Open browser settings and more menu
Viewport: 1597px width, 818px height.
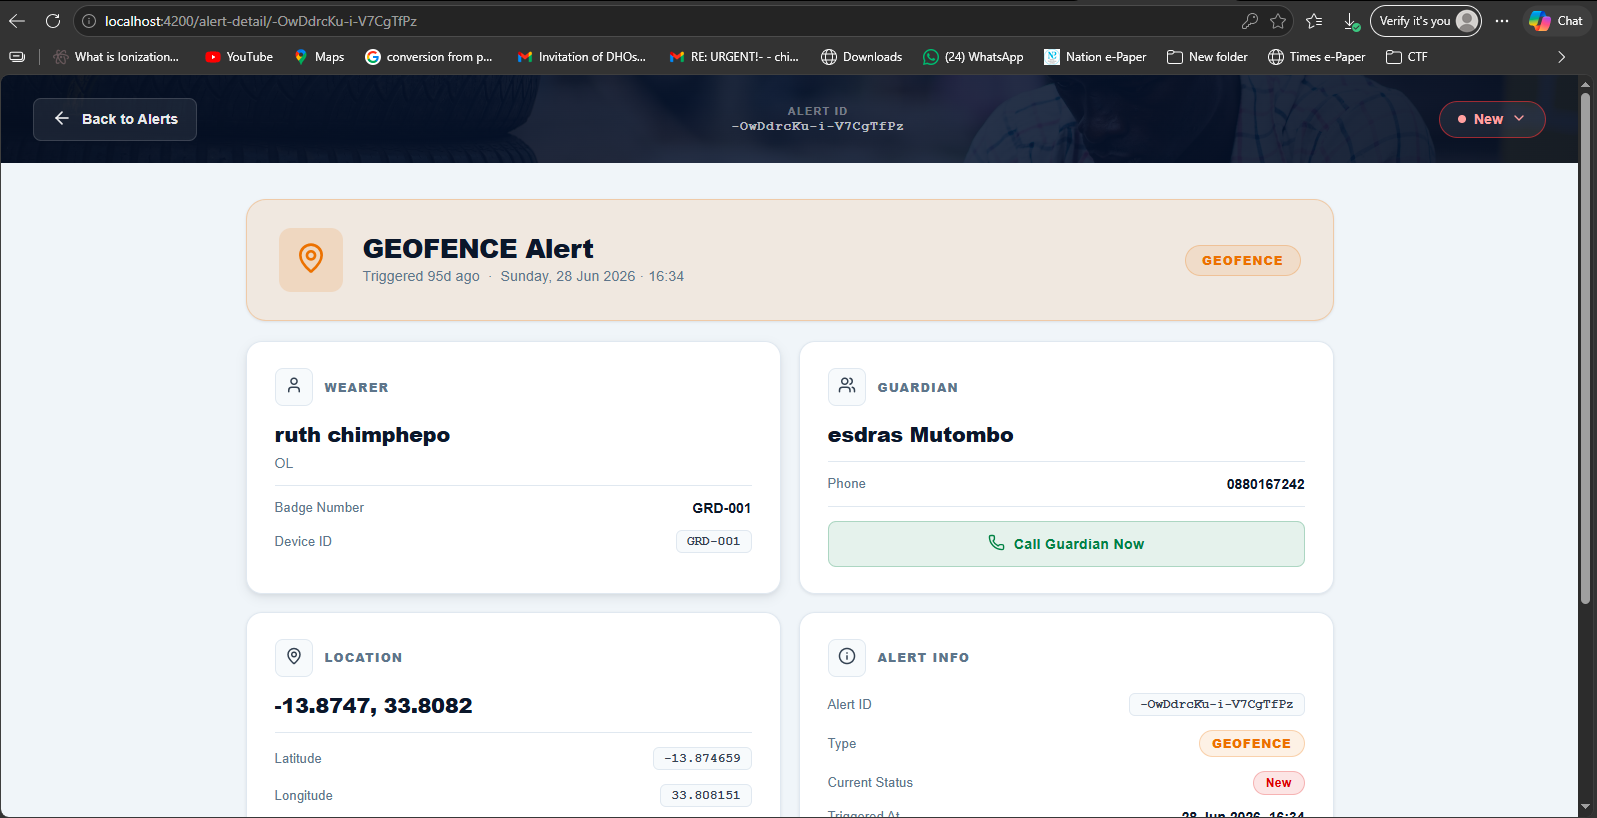(x=1502, y=21)
